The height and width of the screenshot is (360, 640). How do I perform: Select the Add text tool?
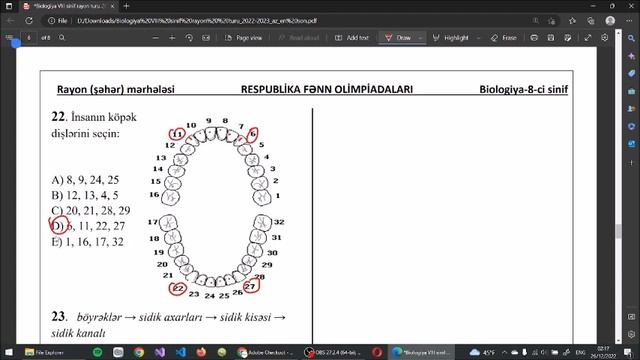click(352, 38)
